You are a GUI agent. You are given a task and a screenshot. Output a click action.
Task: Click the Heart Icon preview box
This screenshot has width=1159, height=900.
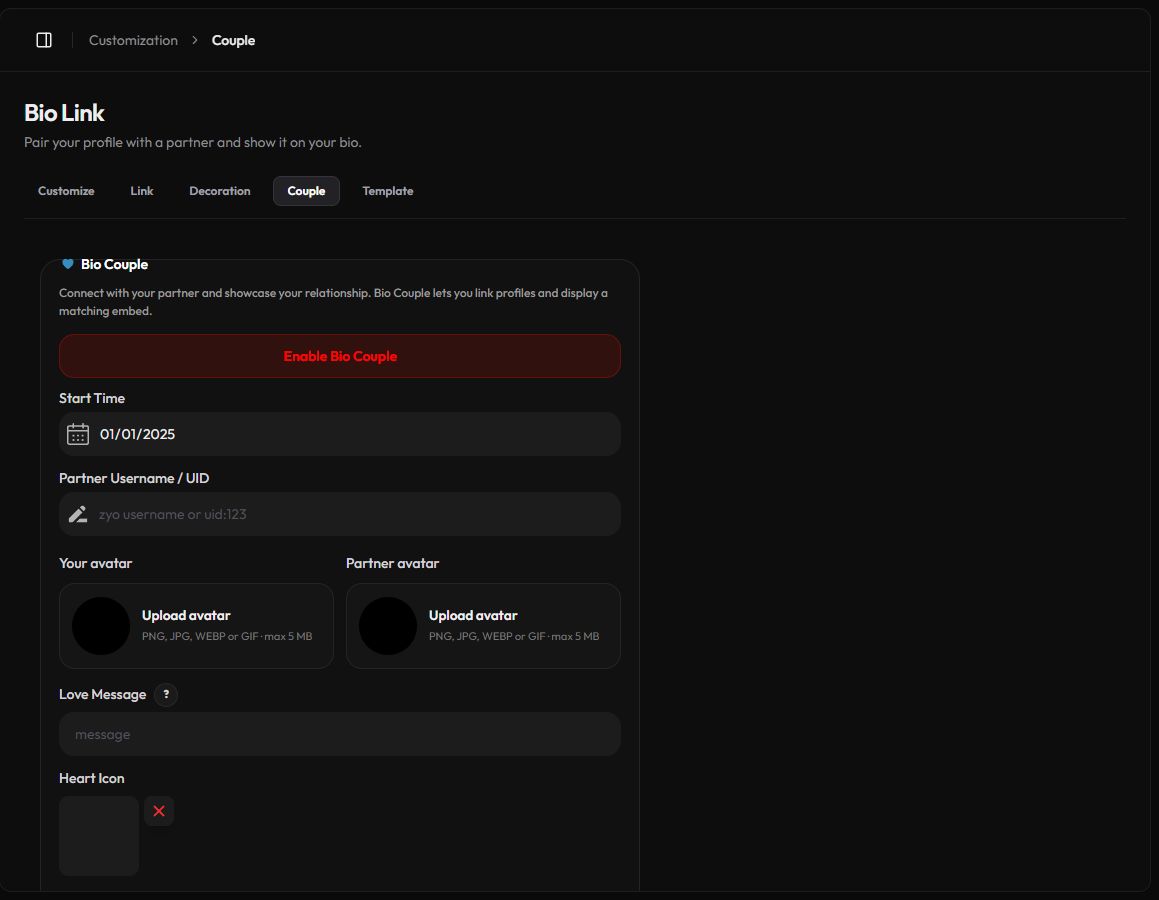click(99, 836)
